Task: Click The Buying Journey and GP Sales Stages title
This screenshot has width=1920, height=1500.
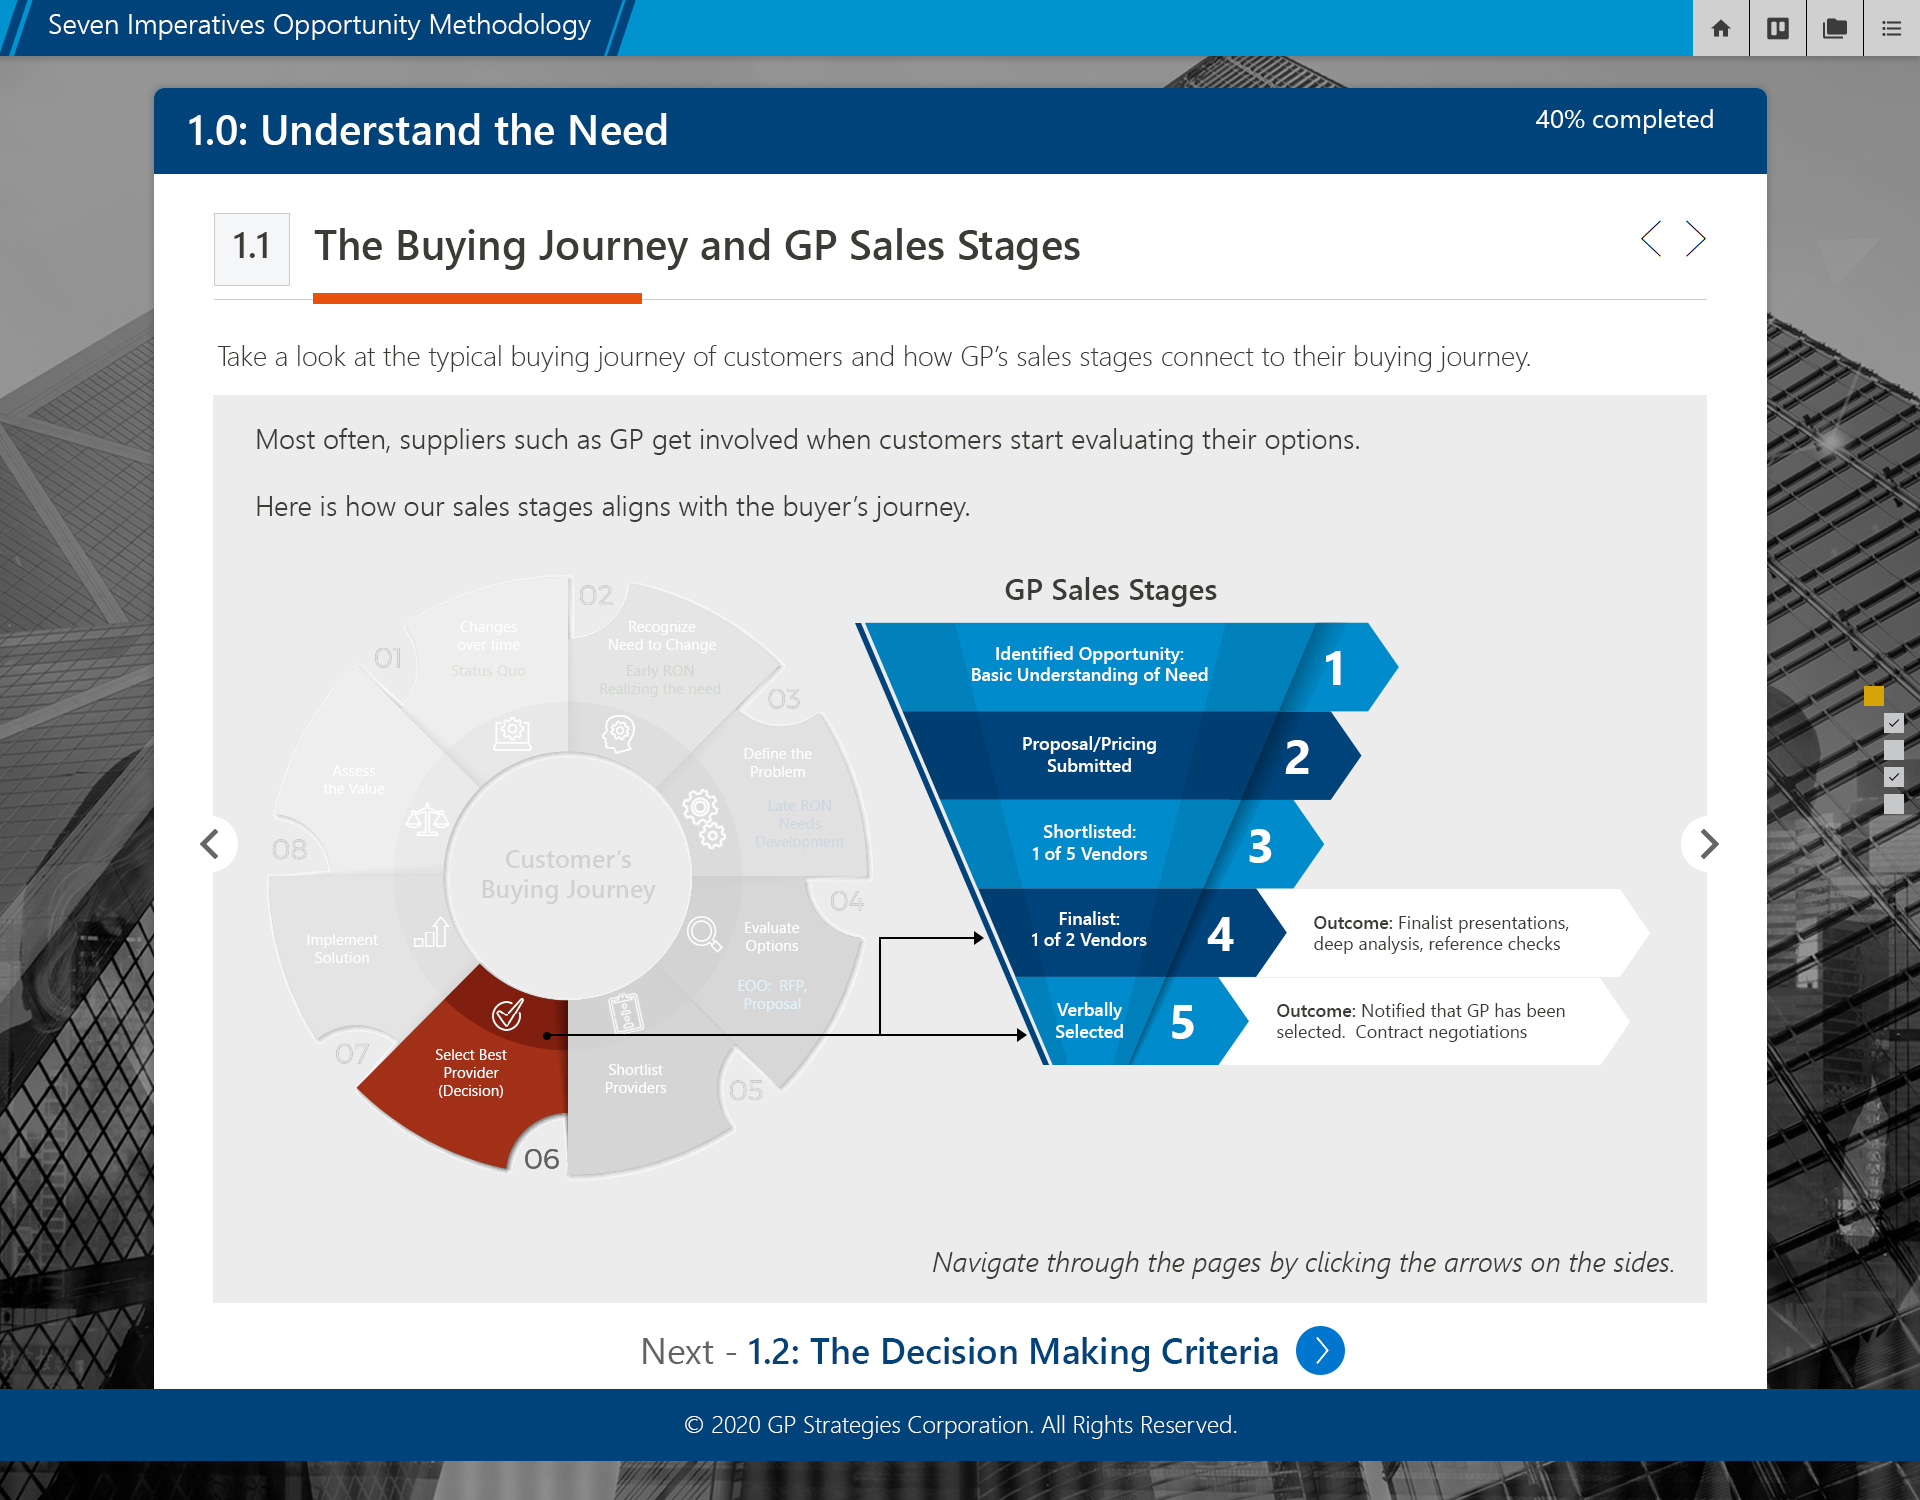Action: (x=697, y=246)
